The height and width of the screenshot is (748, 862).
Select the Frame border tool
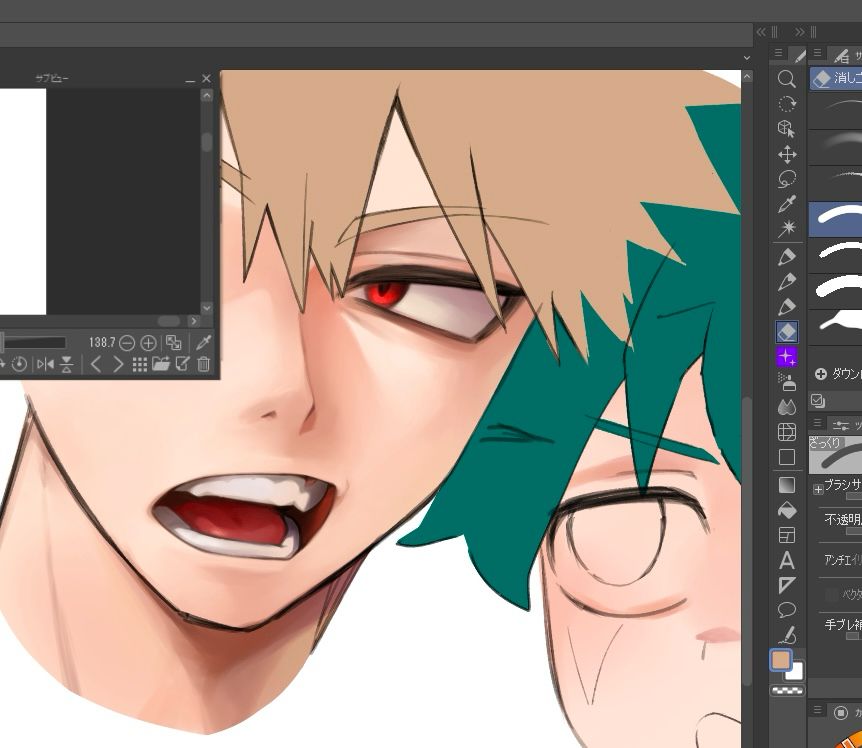tap(787, 535)
